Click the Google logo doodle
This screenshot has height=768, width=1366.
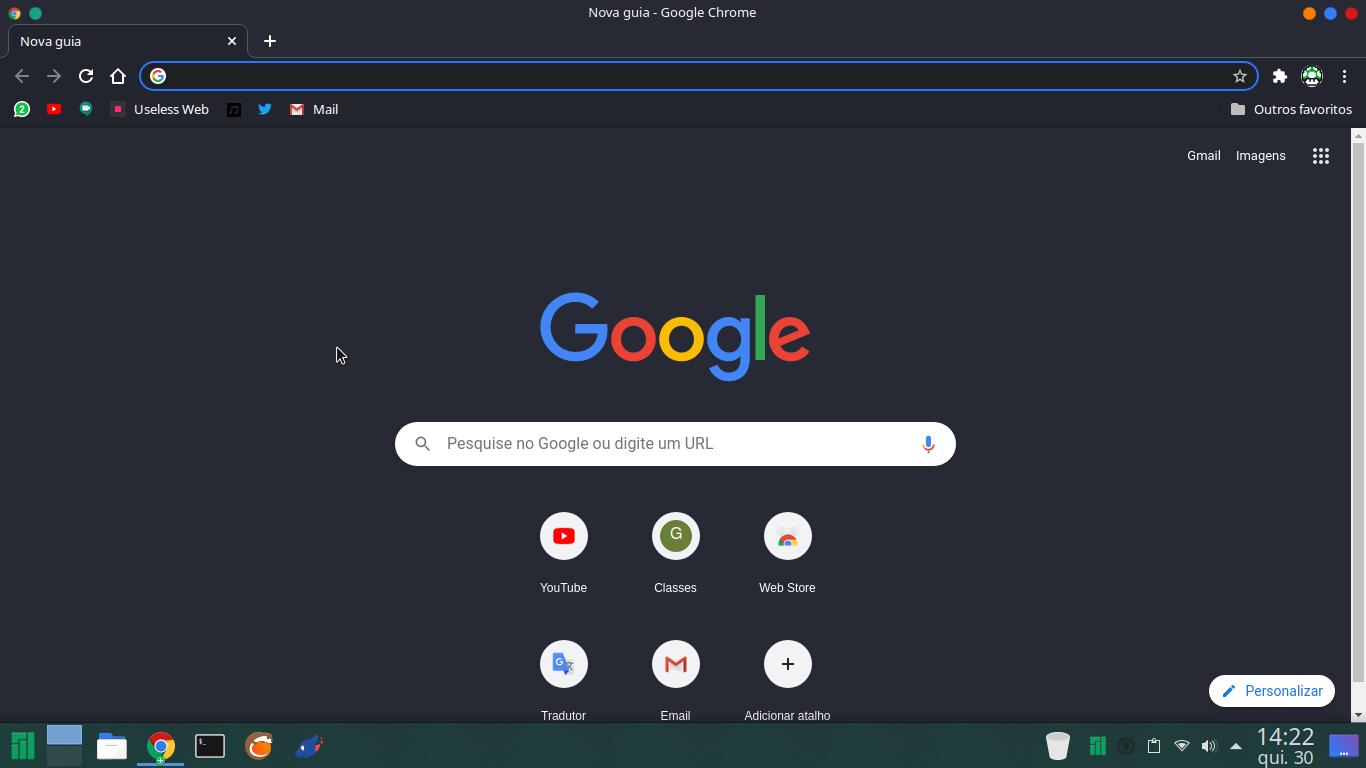(675, 336)
